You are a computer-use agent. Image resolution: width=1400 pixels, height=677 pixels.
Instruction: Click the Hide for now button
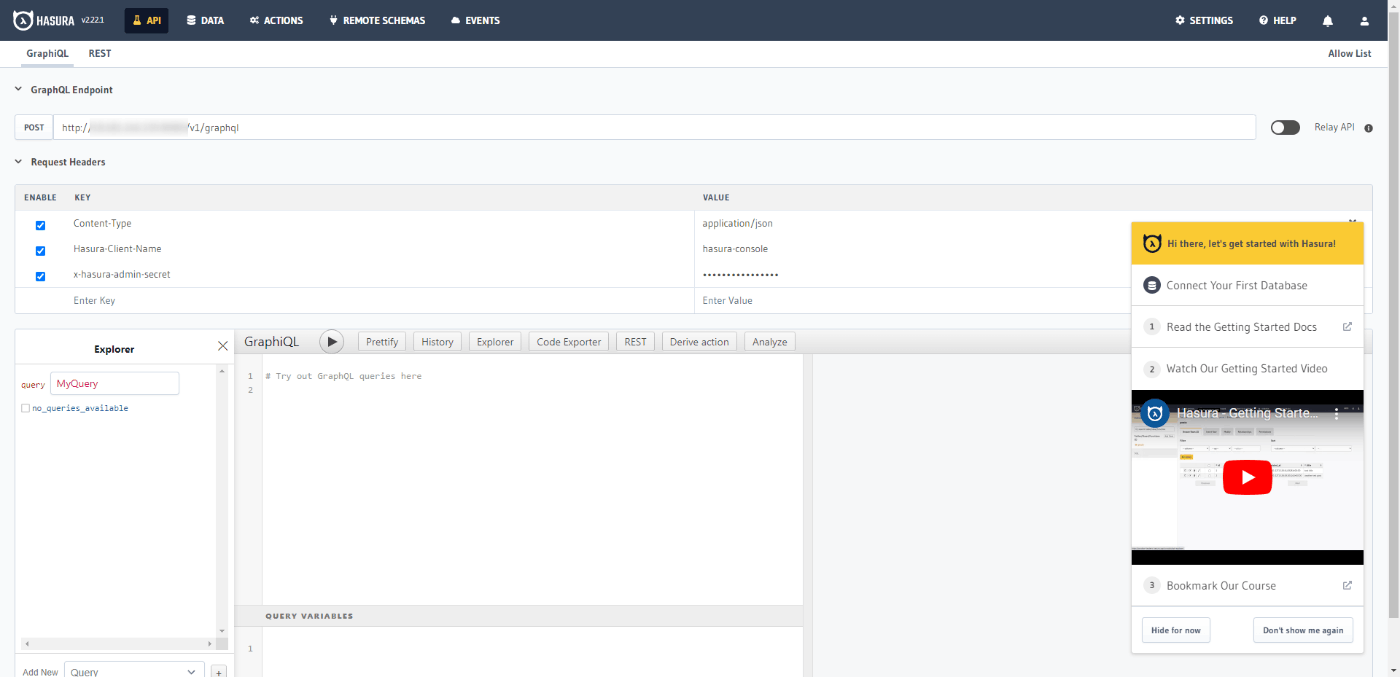pyautogui.click(x=1176, y=630)
